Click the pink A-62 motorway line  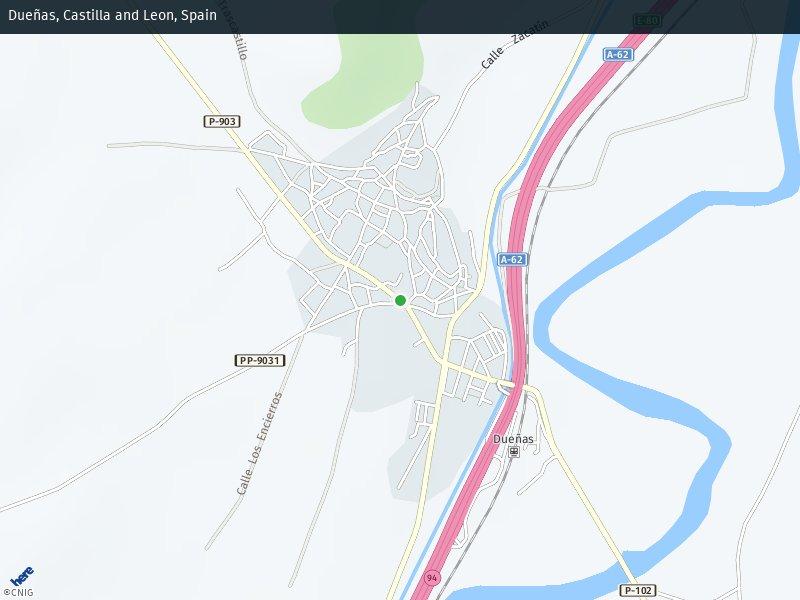(516, 306)
